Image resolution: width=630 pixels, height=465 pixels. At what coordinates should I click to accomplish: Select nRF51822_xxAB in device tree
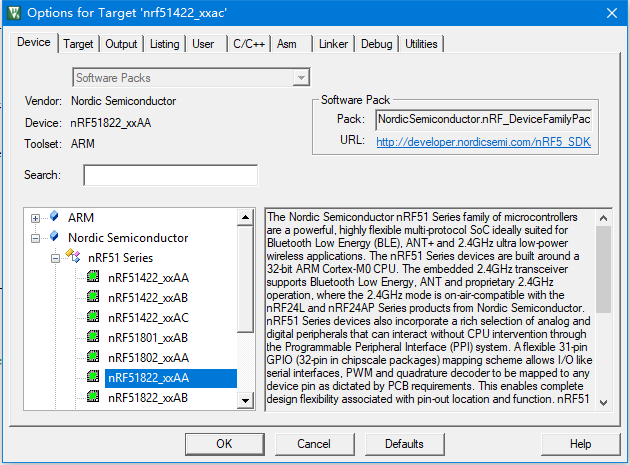coord(148,398)
